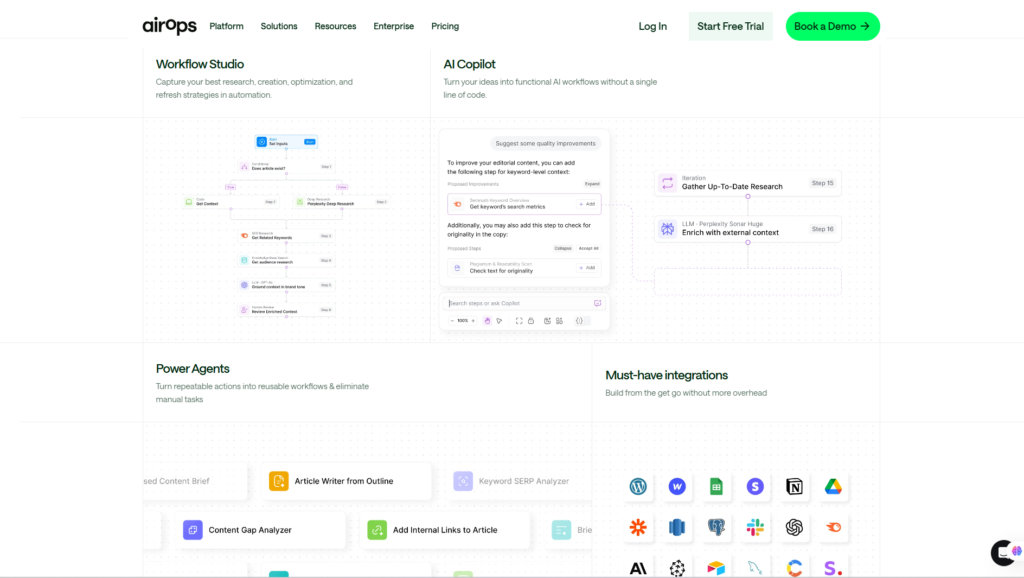Add the Check text for originality step
Viewport: 1024px width, 578px height.
click(587, 268)
